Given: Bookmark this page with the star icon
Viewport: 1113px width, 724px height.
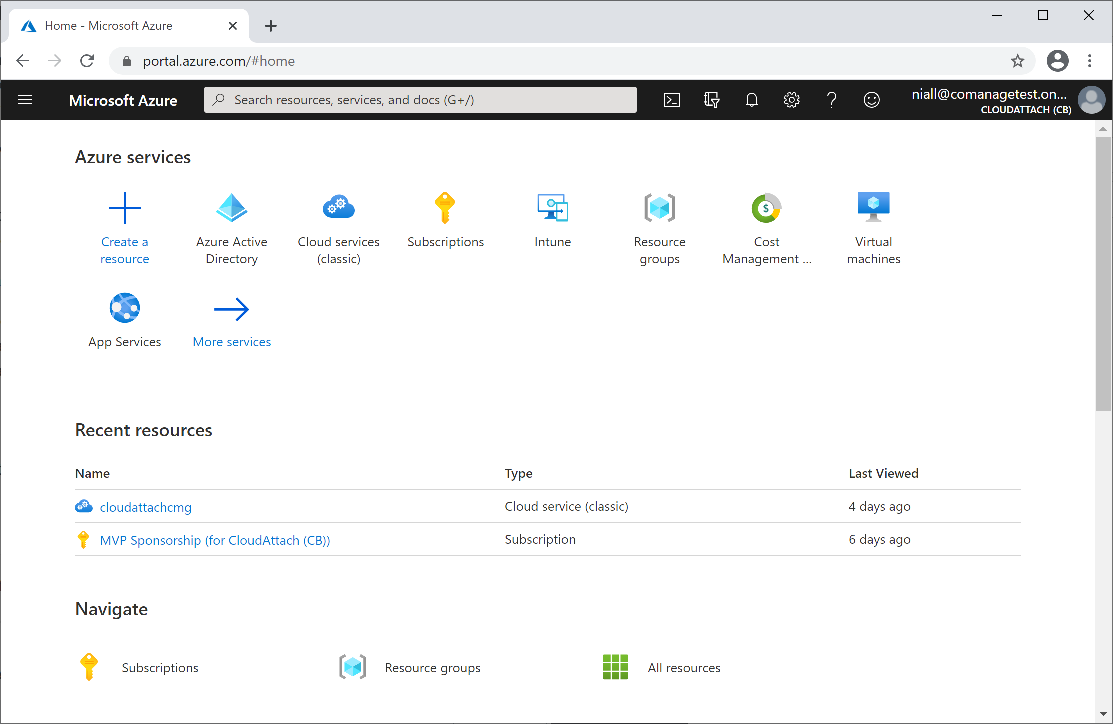Looking at the screenshot, I should pyautogui.click(x=1018, y=61).
